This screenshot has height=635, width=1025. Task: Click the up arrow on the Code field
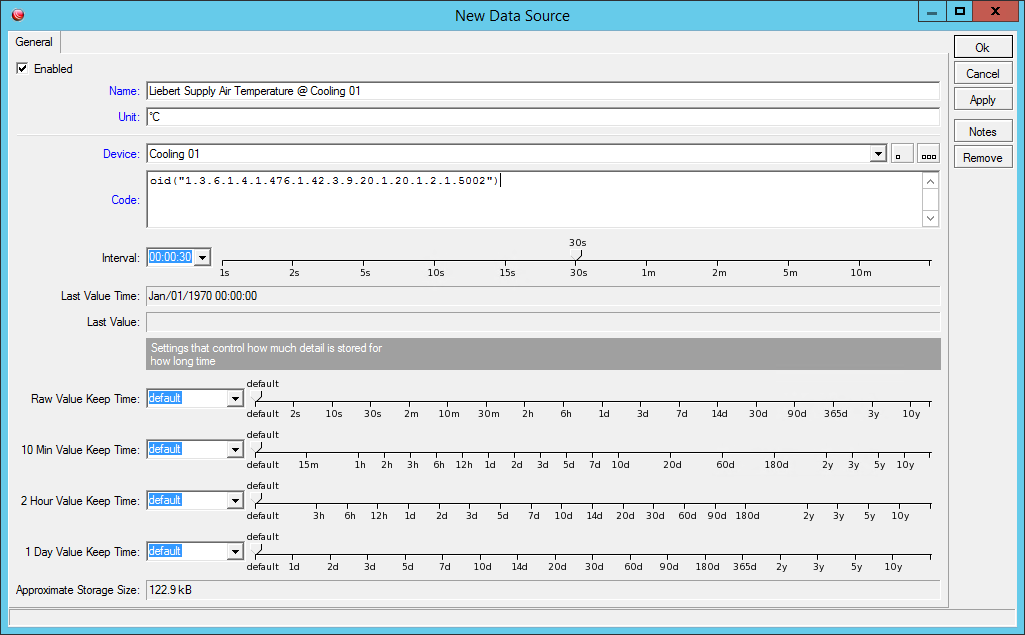[x=930, y=181]
